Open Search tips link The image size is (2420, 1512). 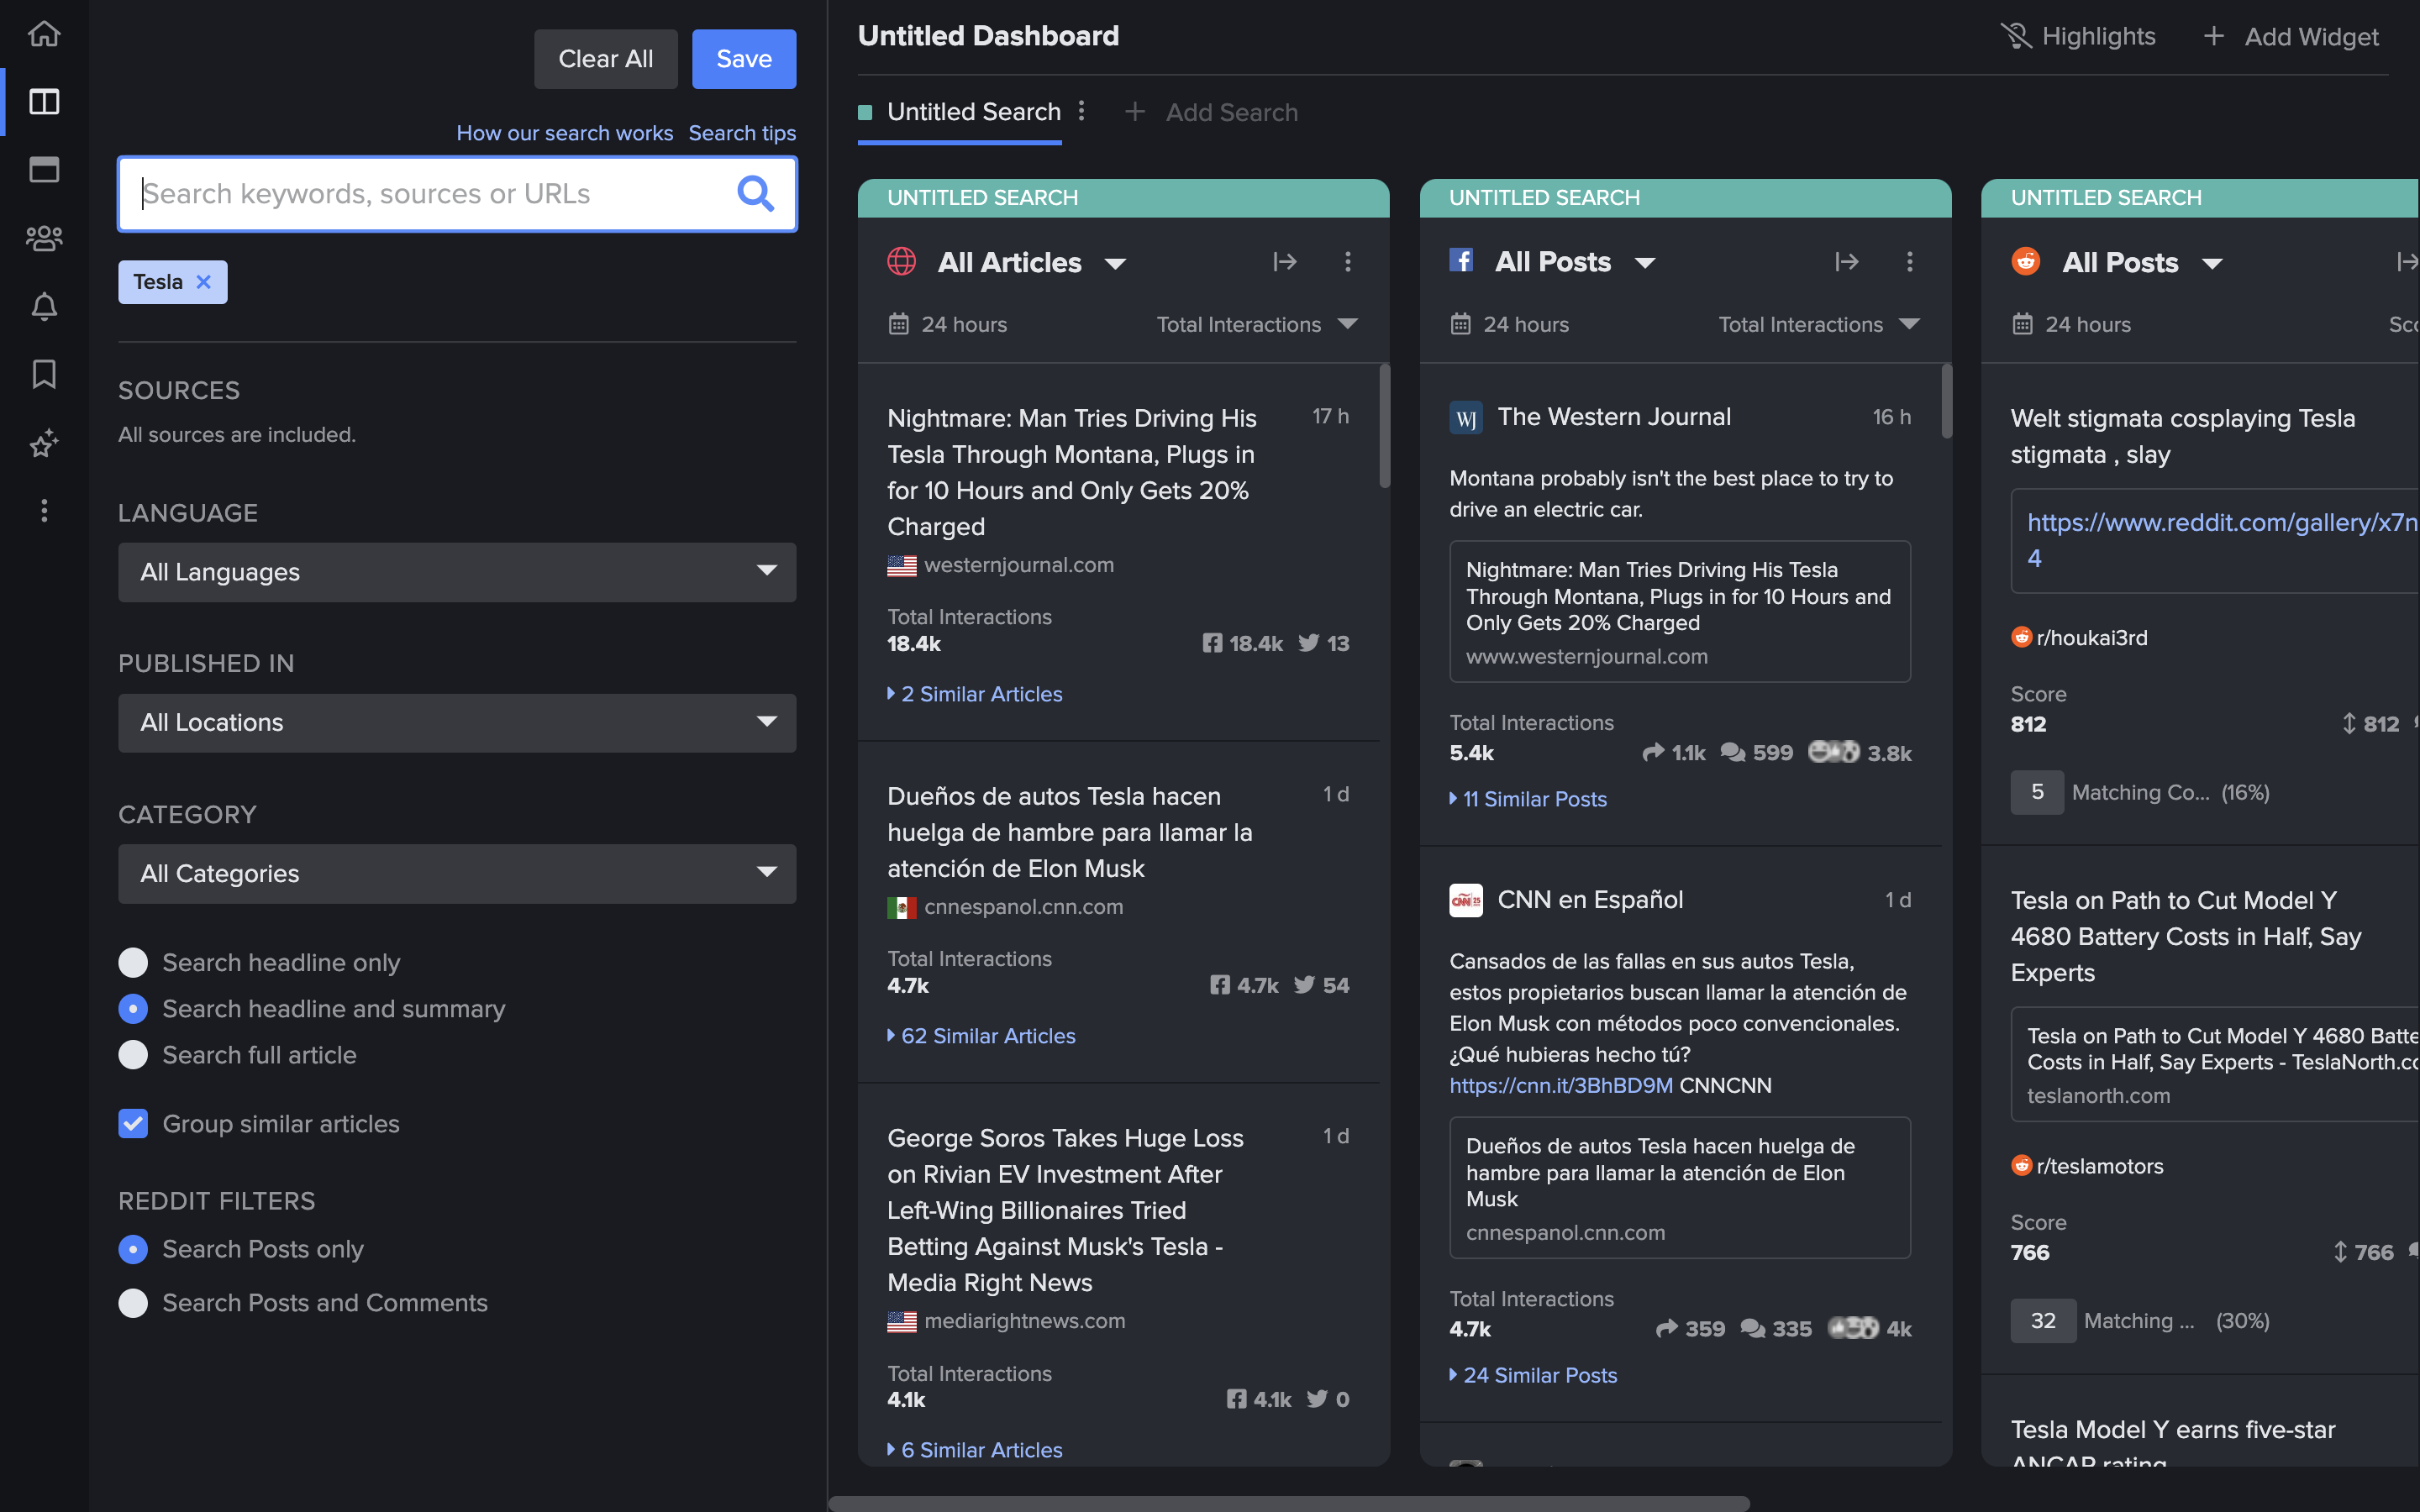pos(742,133)
